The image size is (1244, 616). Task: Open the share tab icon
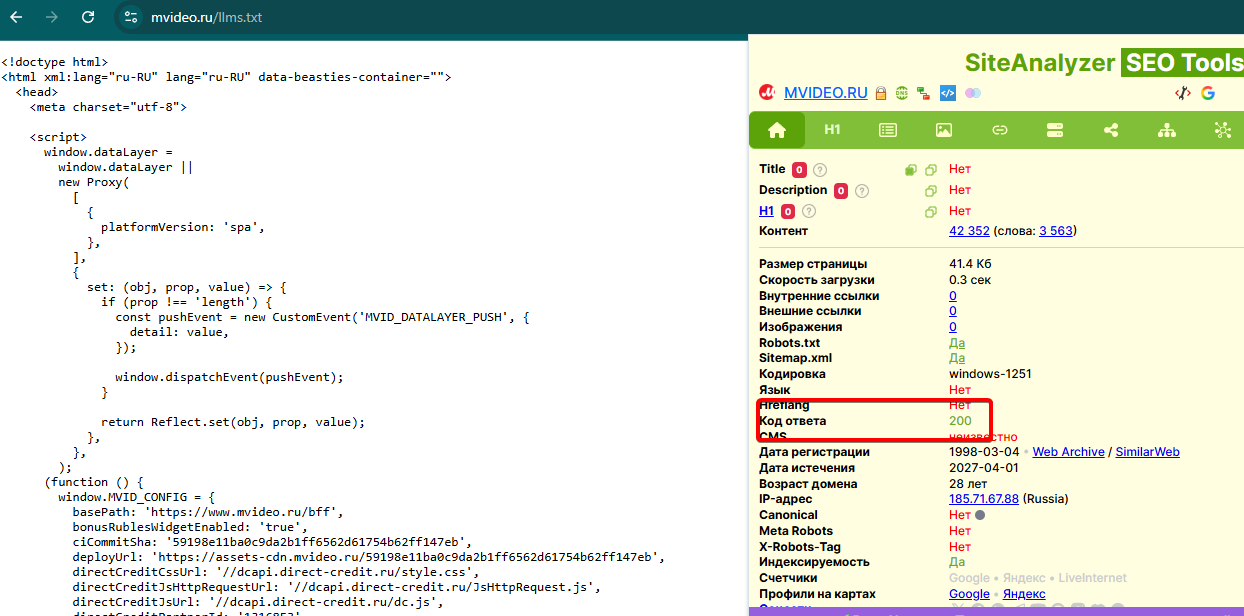pos(1110,130)
